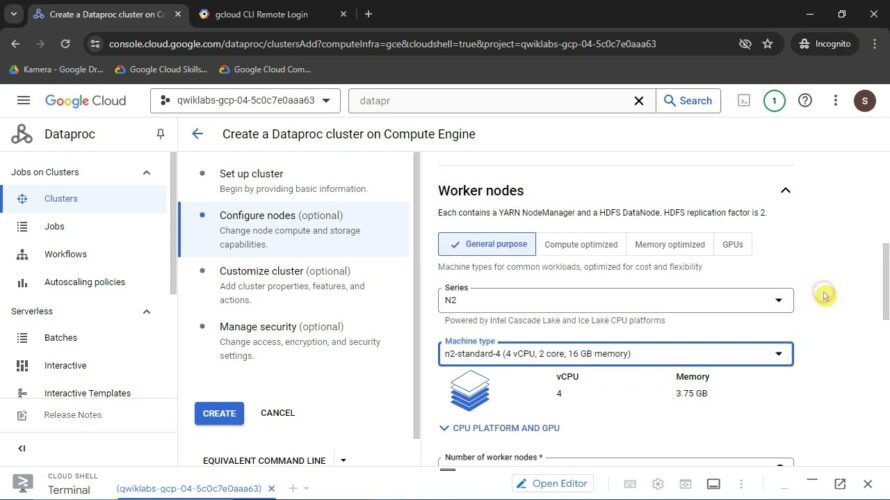
Task: Click the Google Cloud logo
Action: (x=86, y=100)
